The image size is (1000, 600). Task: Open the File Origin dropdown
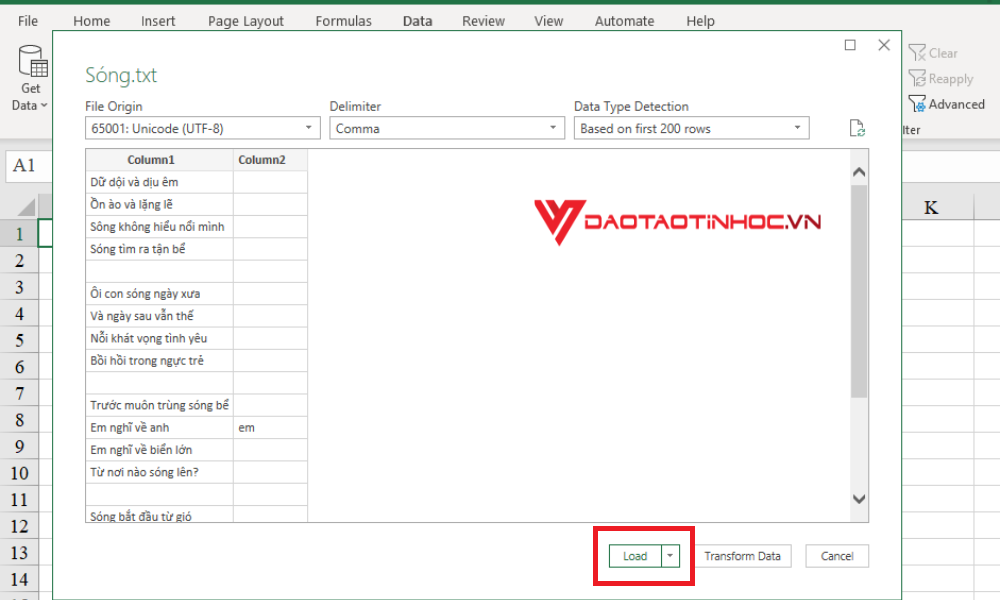pos(309,127)
